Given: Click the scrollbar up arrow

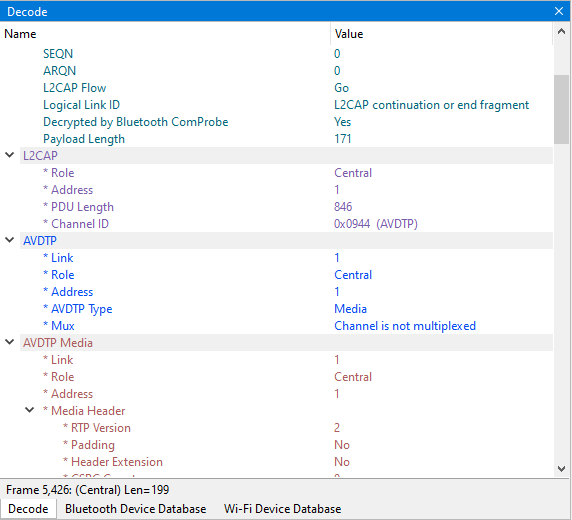Looking at the screenshot, I should coord(561,32).
